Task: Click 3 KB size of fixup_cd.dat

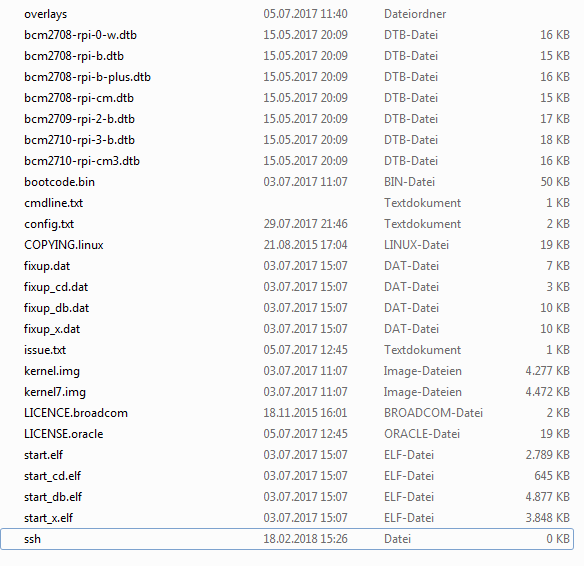Action: [558, 287]
